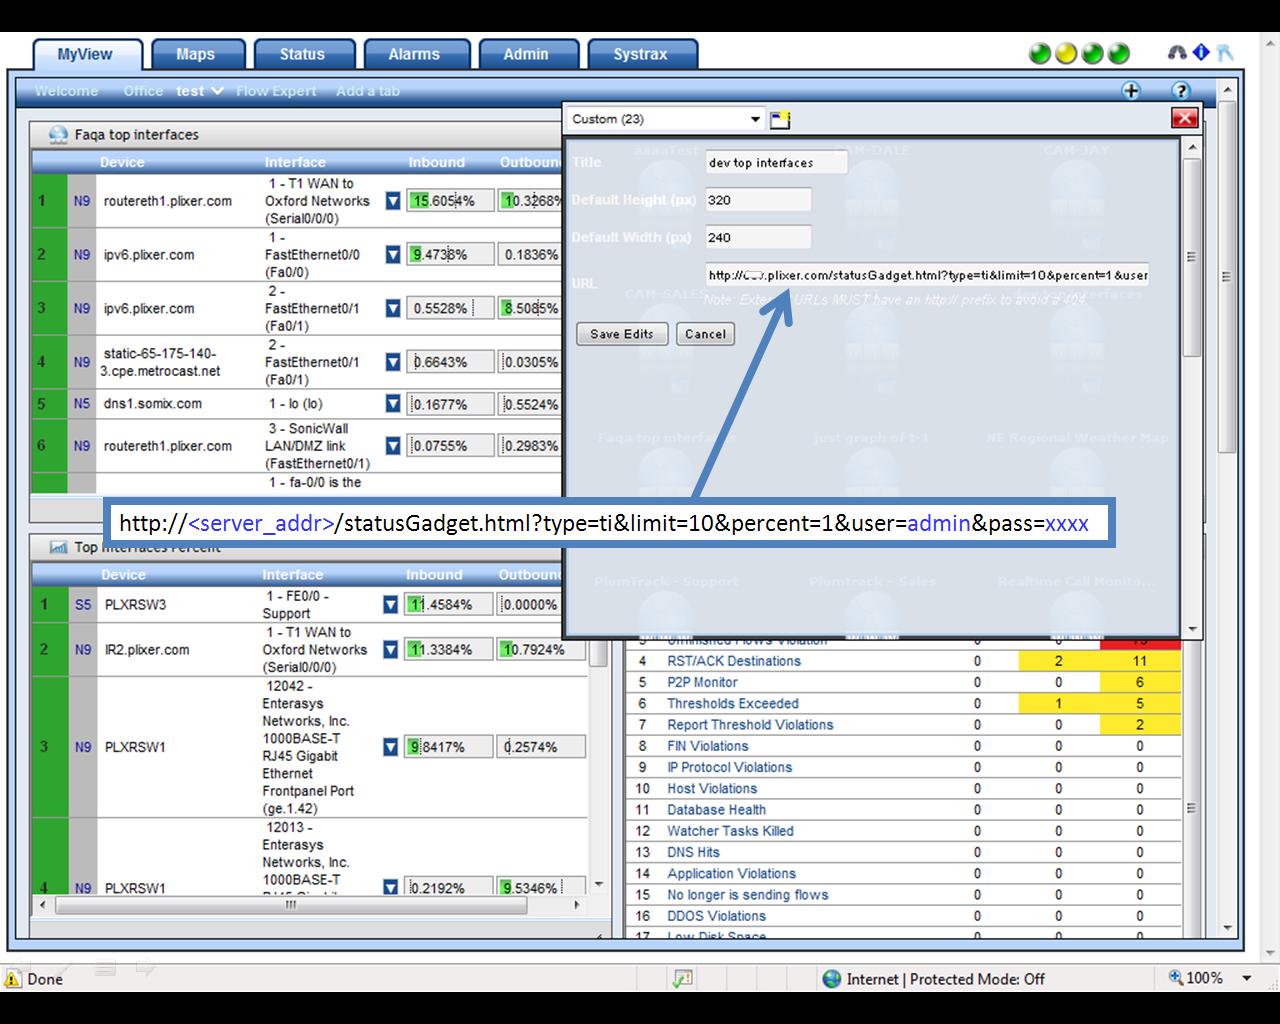The height and width of the screenshot is (1024, 1280).
Task: Click the plus add gadget icon
Action: tap(1131, 91)
